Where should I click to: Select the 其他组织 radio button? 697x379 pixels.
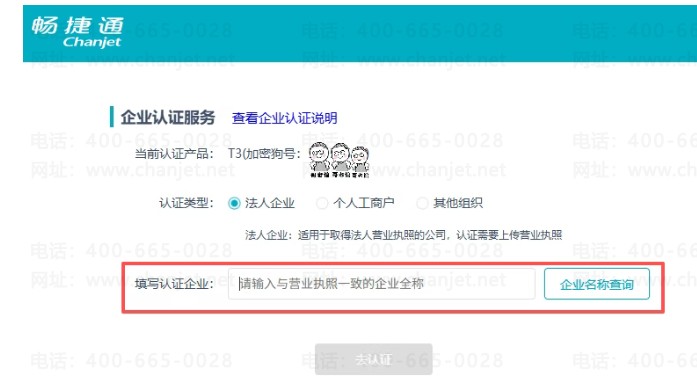click(422, 203)
